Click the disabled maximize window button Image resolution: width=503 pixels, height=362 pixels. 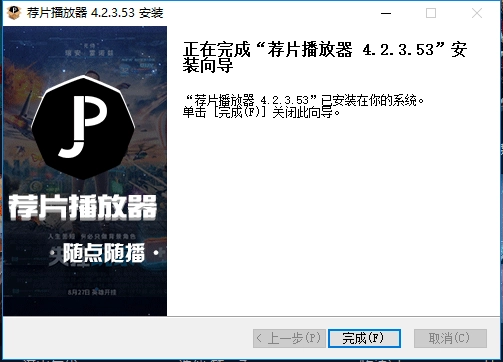(431, 13)
